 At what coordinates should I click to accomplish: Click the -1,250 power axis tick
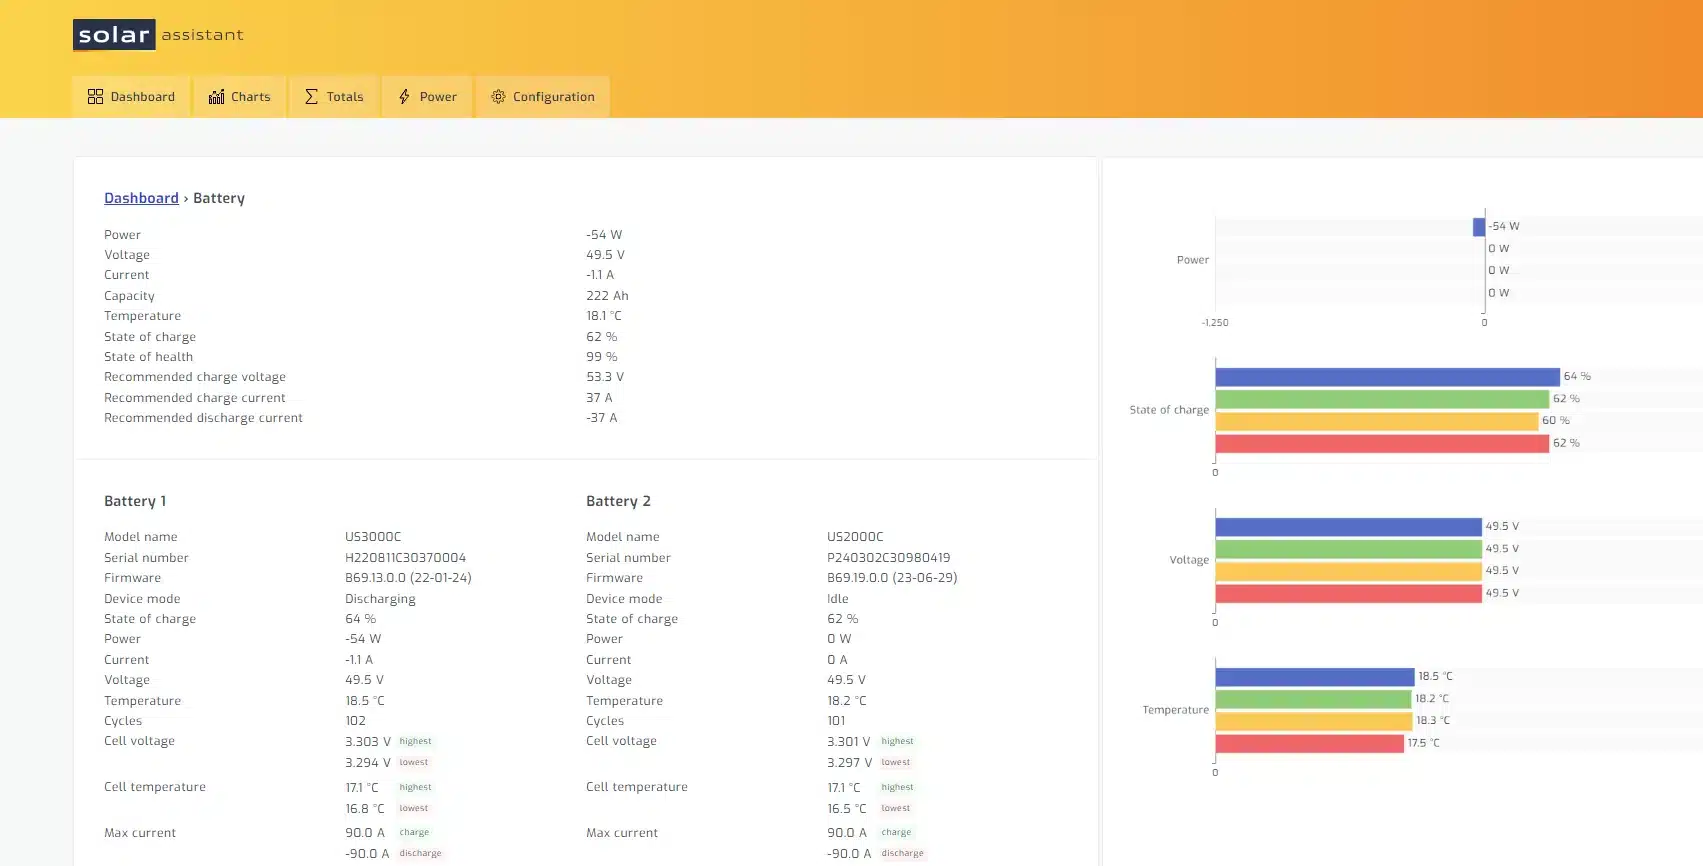click(x=1215, y=323)
